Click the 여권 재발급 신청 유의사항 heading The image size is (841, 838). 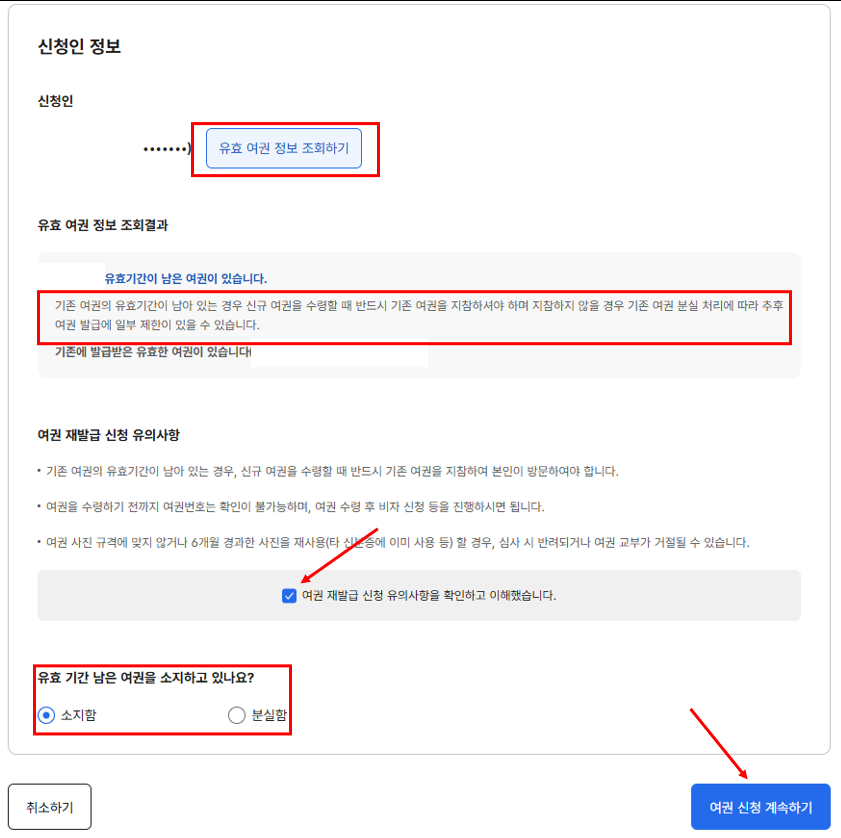point(109,435)
